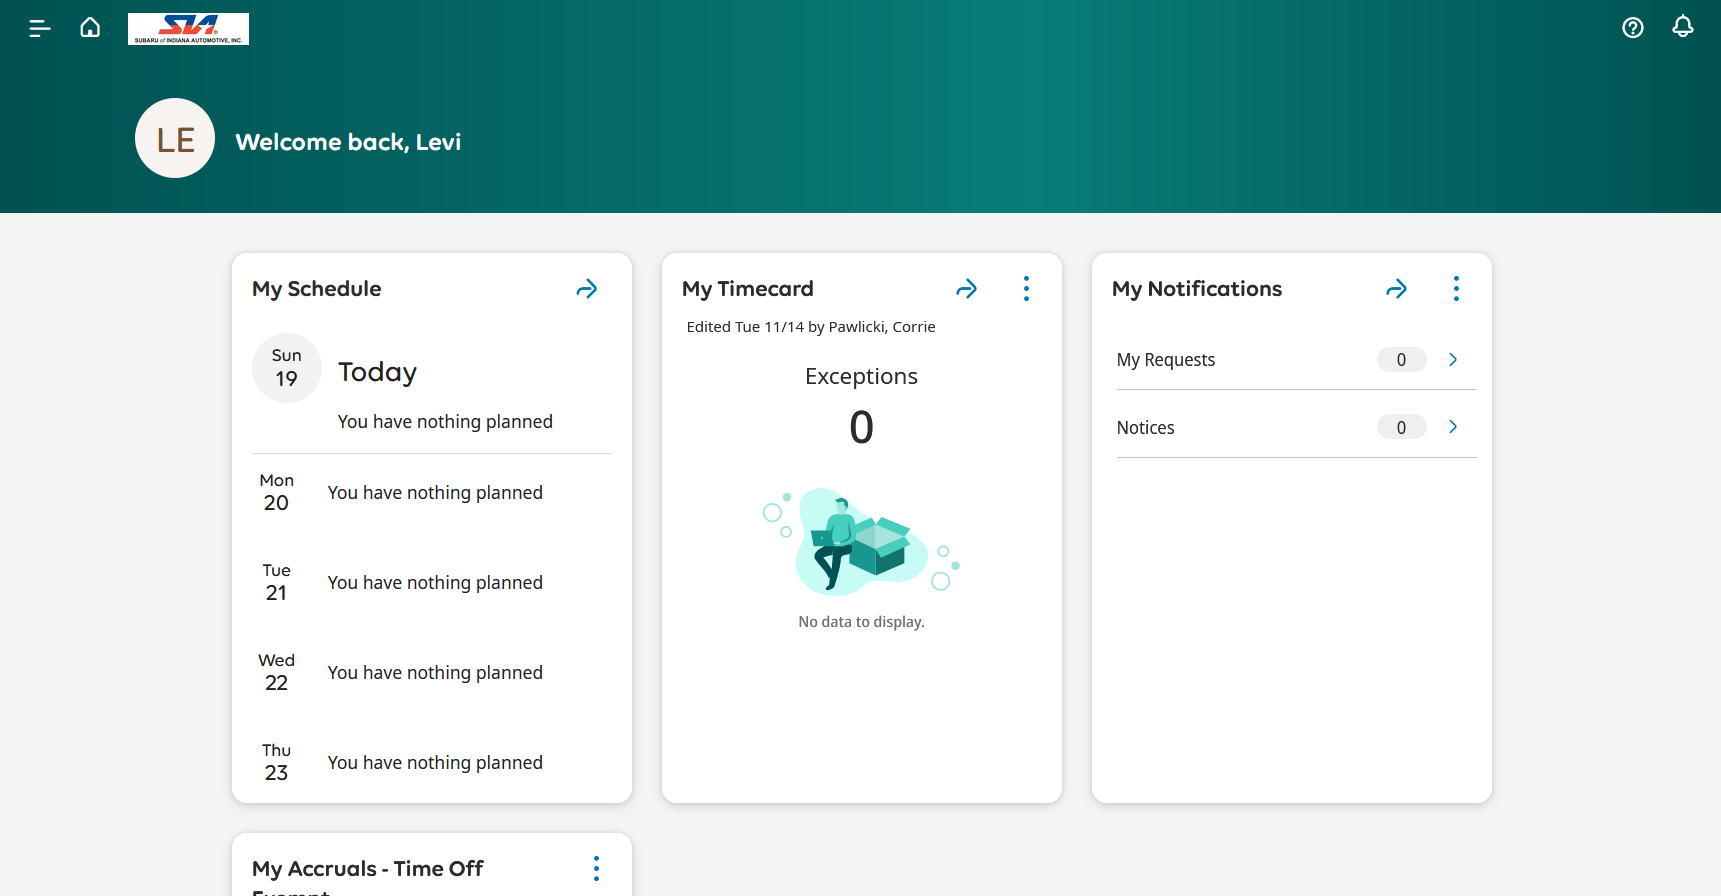
Task: Open My Schedule using its arrow icon
Action: [x=587, y=289]
